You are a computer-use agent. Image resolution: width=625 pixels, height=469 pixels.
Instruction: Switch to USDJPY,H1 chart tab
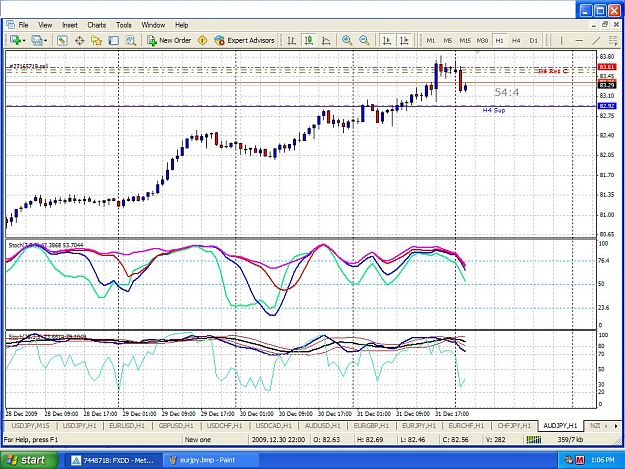coord(80,426)
